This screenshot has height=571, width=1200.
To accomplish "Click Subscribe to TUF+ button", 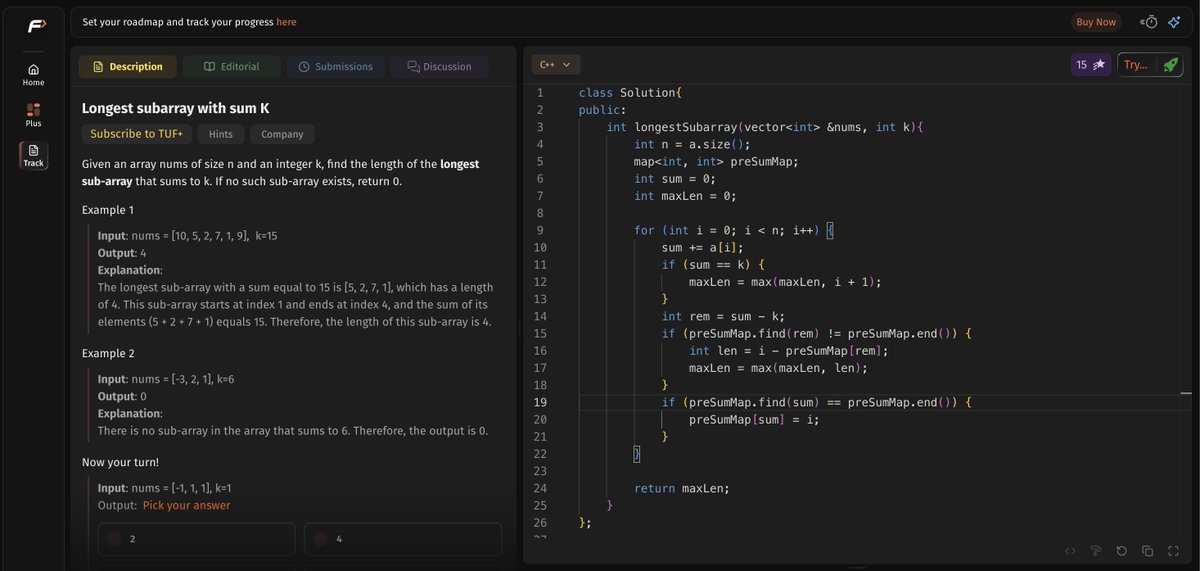I will (137, 134).
